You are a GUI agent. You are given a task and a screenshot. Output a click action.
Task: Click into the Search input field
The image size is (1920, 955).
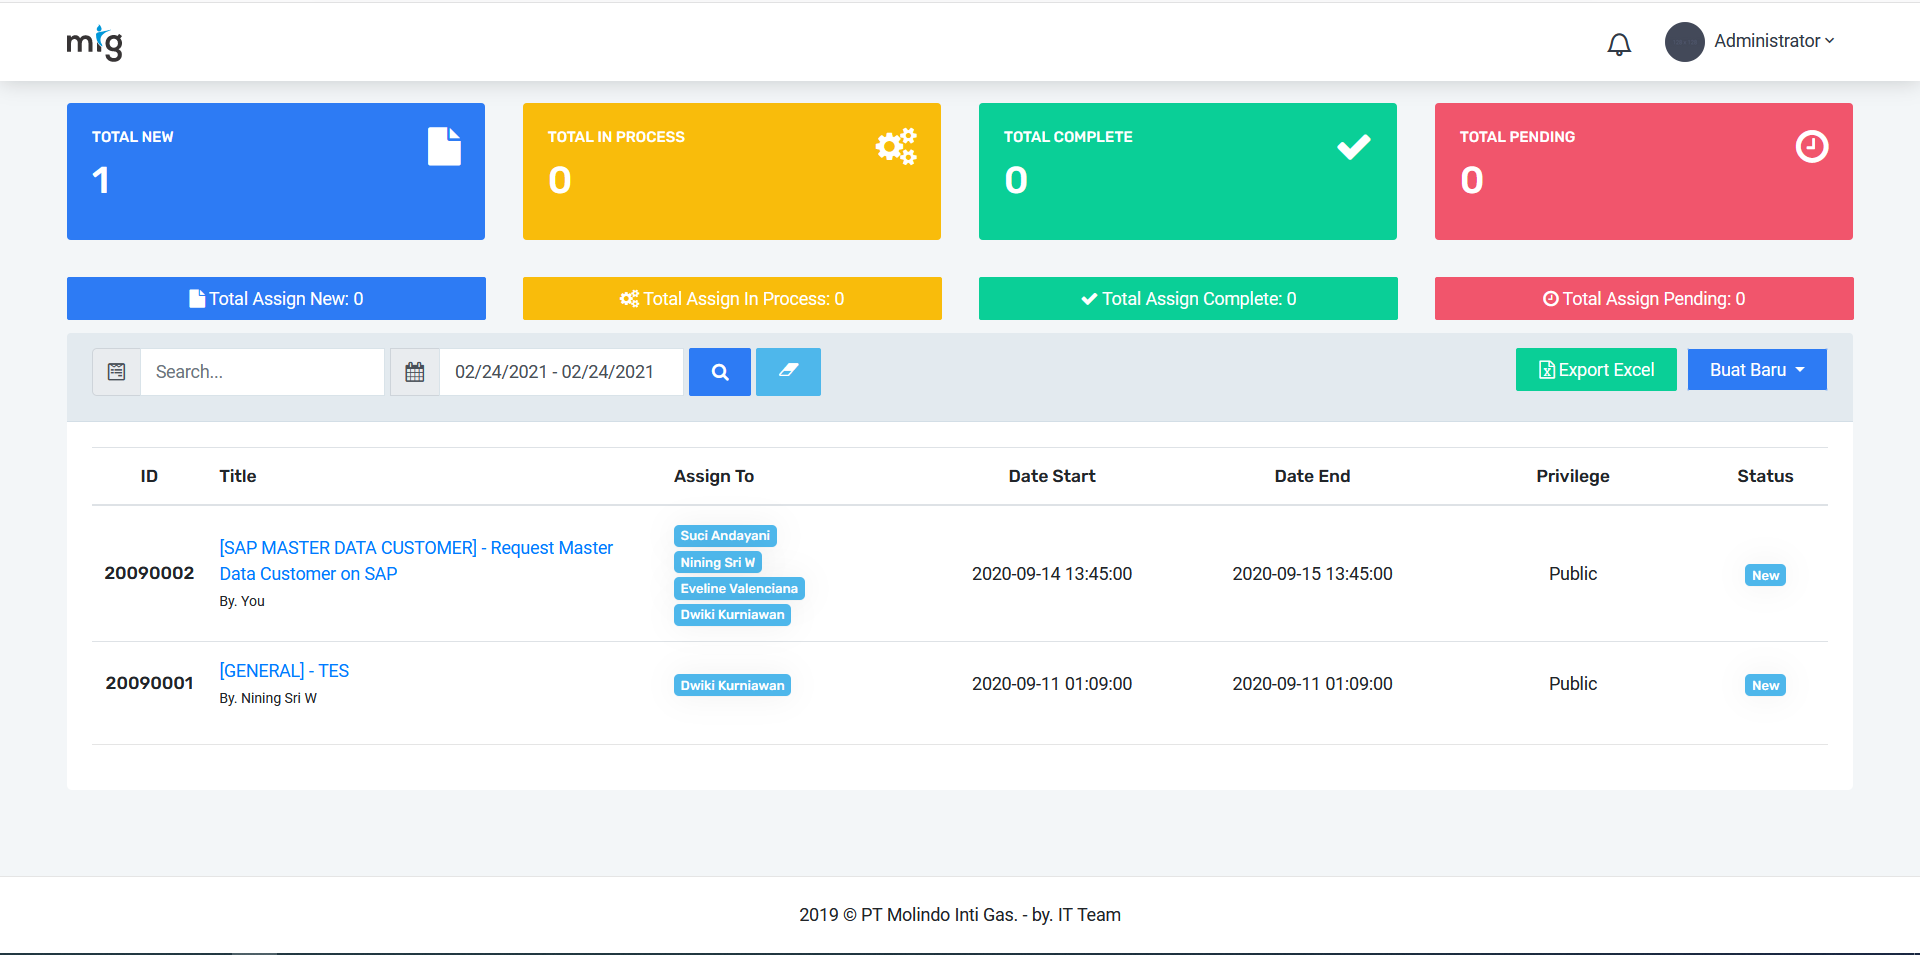point(262,372)
